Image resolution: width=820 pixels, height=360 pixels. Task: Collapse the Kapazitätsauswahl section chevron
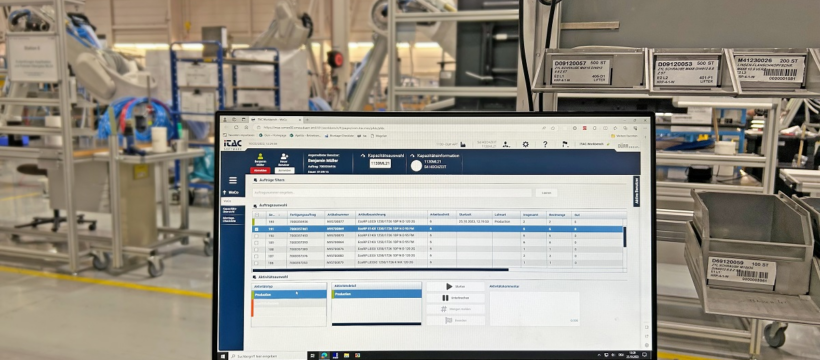[x=363, y=155]
